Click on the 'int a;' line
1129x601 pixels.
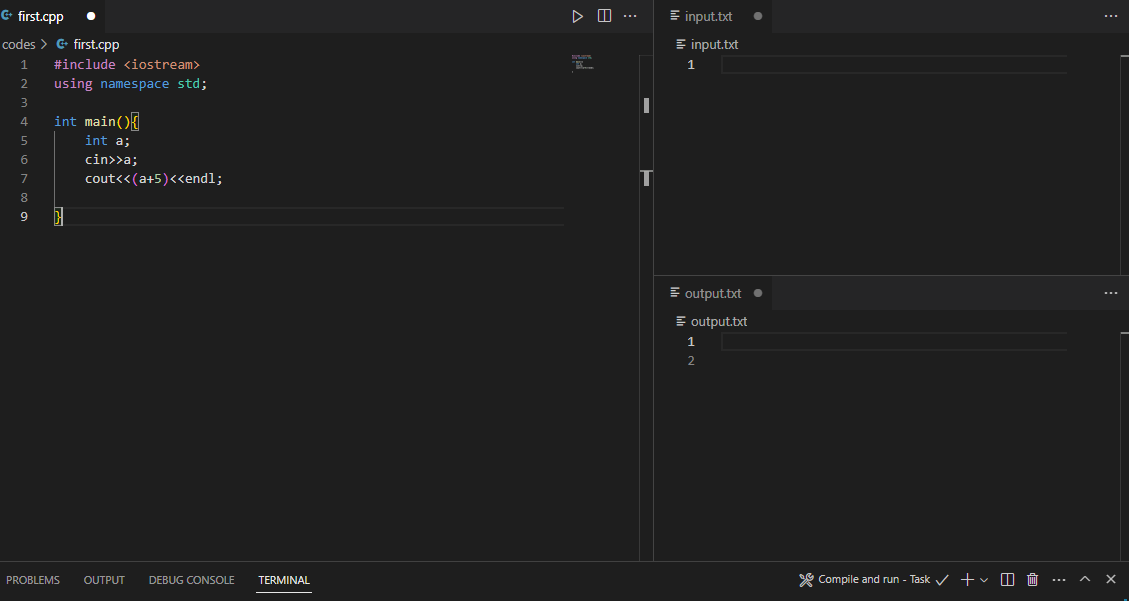pyautogui.click(x=107, y=140)
